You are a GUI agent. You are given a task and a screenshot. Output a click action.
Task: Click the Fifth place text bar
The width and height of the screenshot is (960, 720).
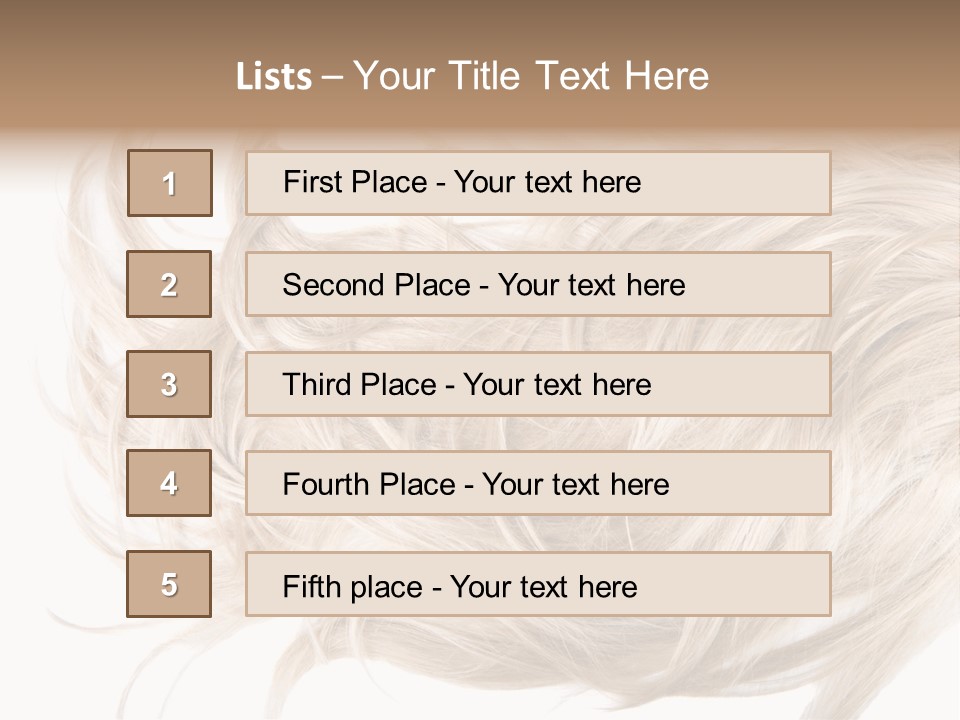point(538,584)
